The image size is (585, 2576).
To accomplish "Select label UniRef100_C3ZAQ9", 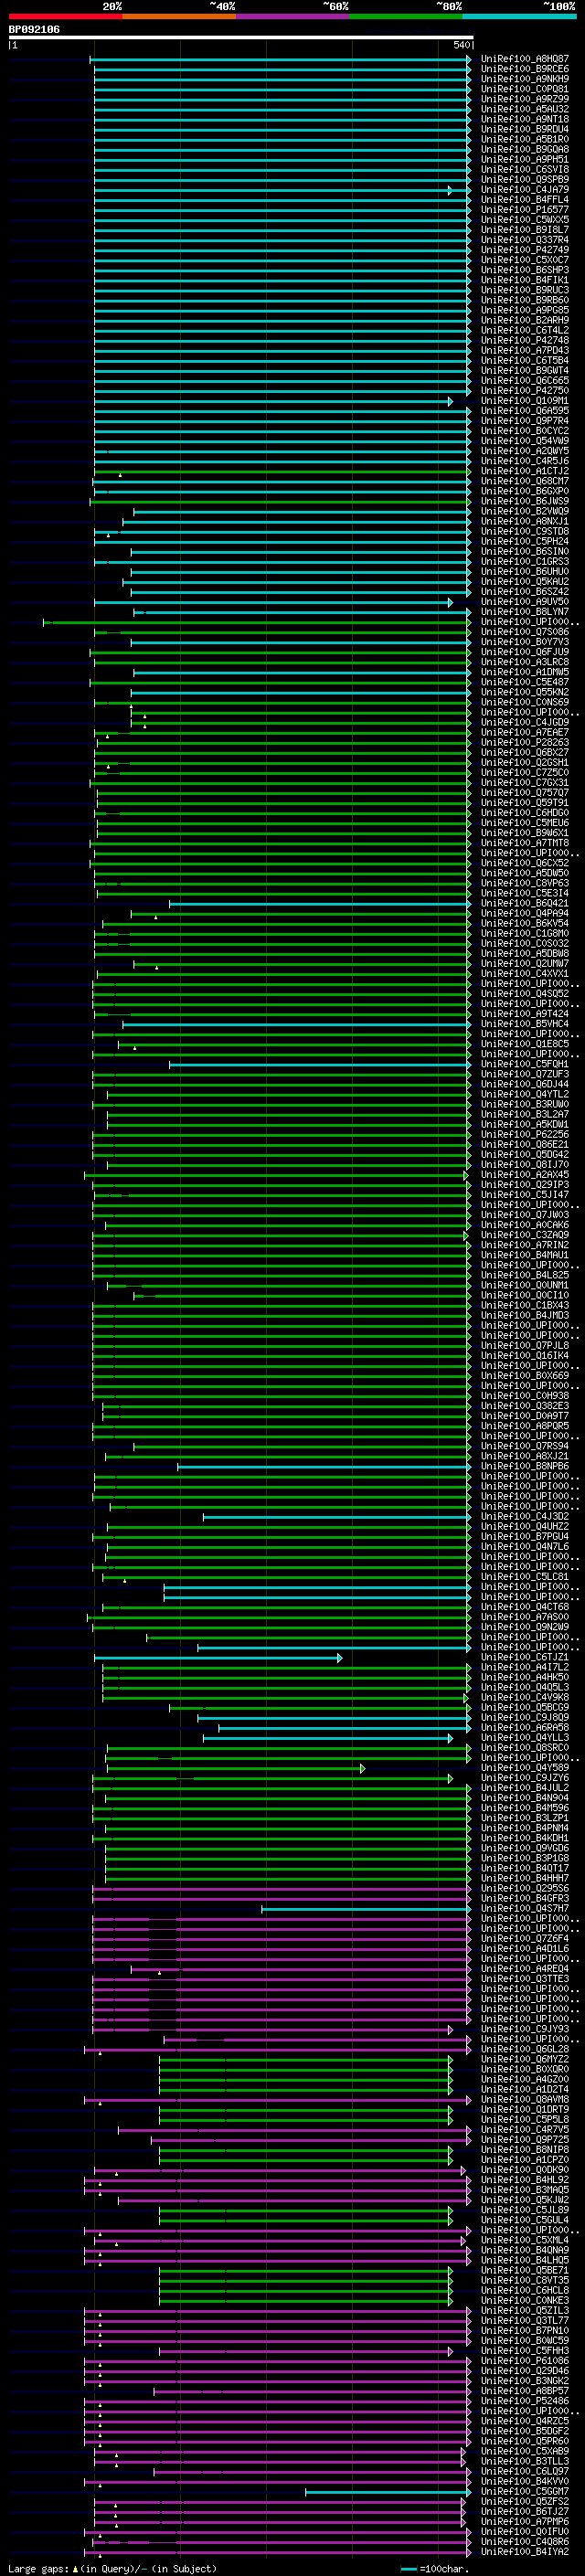I will pyautogui.click(x=525, y=1235).
